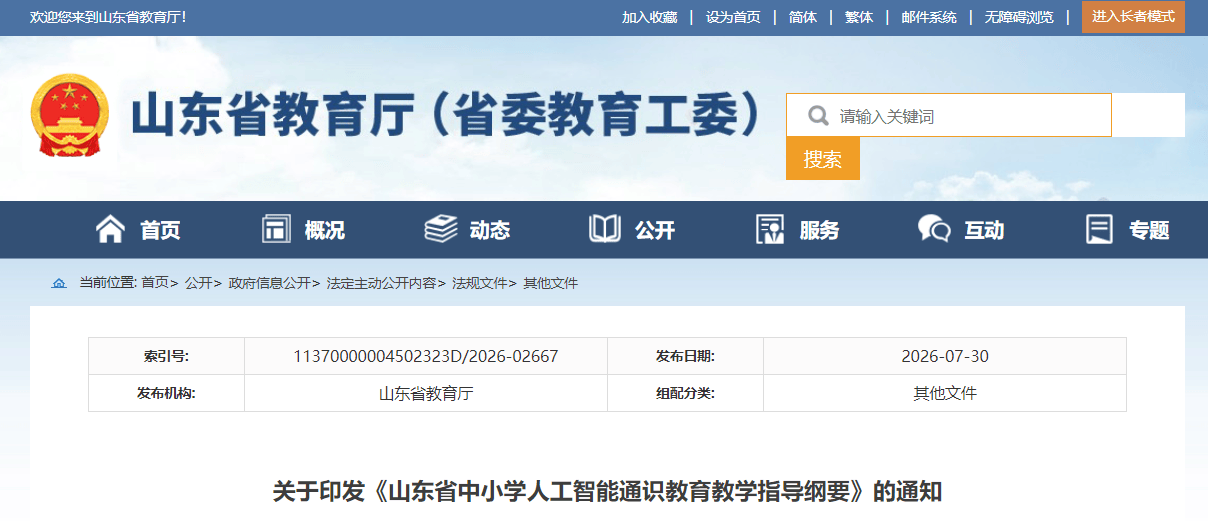Viewport: 1208px width, 521px height.
Task: Click the building icon beside 概况
Action: (276, 230)
